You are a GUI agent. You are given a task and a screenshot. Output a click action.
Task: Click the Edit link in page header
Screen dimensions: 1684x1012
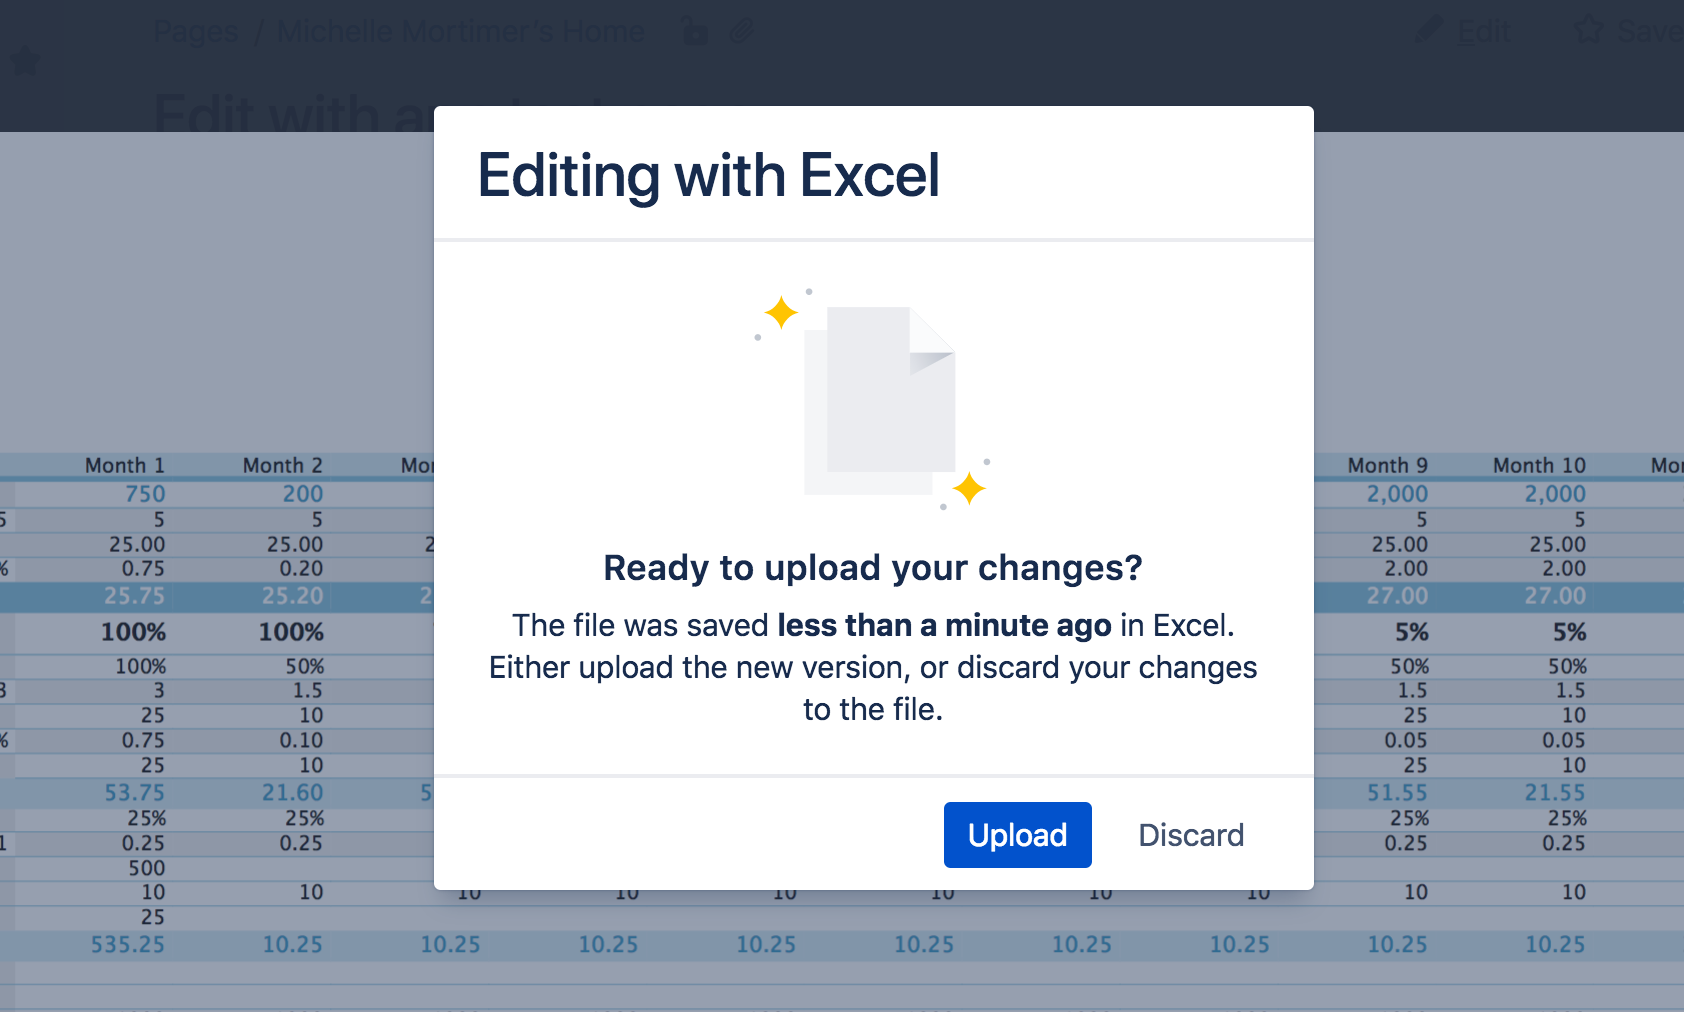(1483, 32)
